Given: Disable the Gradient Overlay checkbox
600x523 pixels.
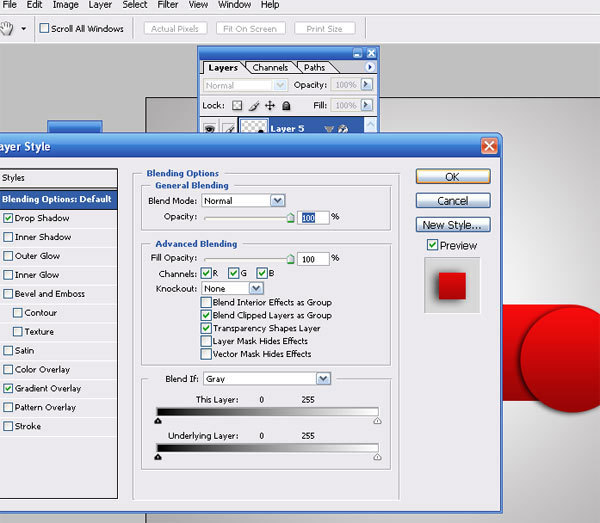Looking at the screenshot, I should coord(9,388).
